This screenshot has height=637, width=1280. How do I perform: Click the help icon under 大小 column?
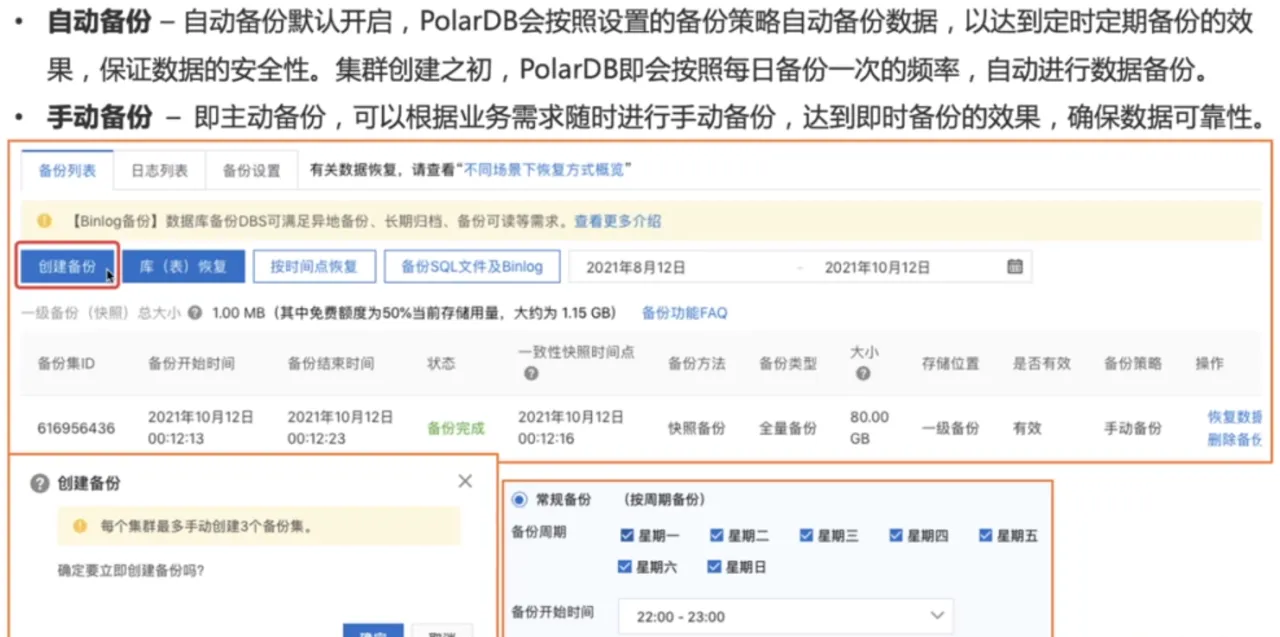pos(862,374)
